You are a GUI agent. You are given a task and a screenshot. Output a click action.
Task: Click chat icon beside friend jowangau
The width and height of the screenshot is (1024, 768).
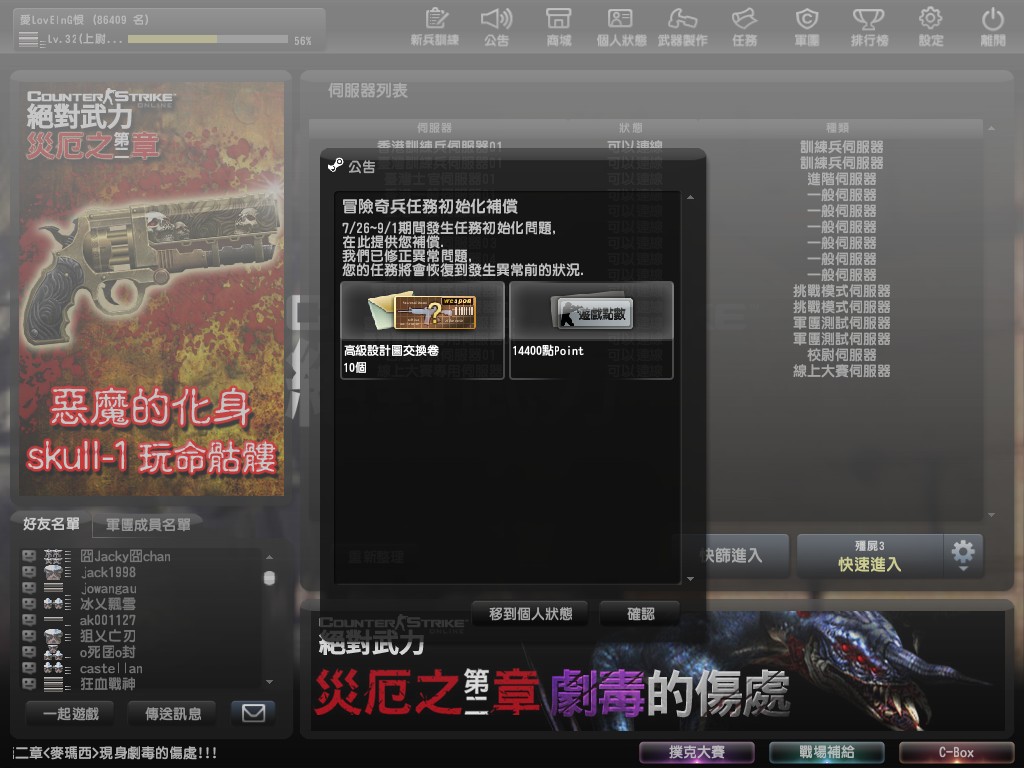29,588
